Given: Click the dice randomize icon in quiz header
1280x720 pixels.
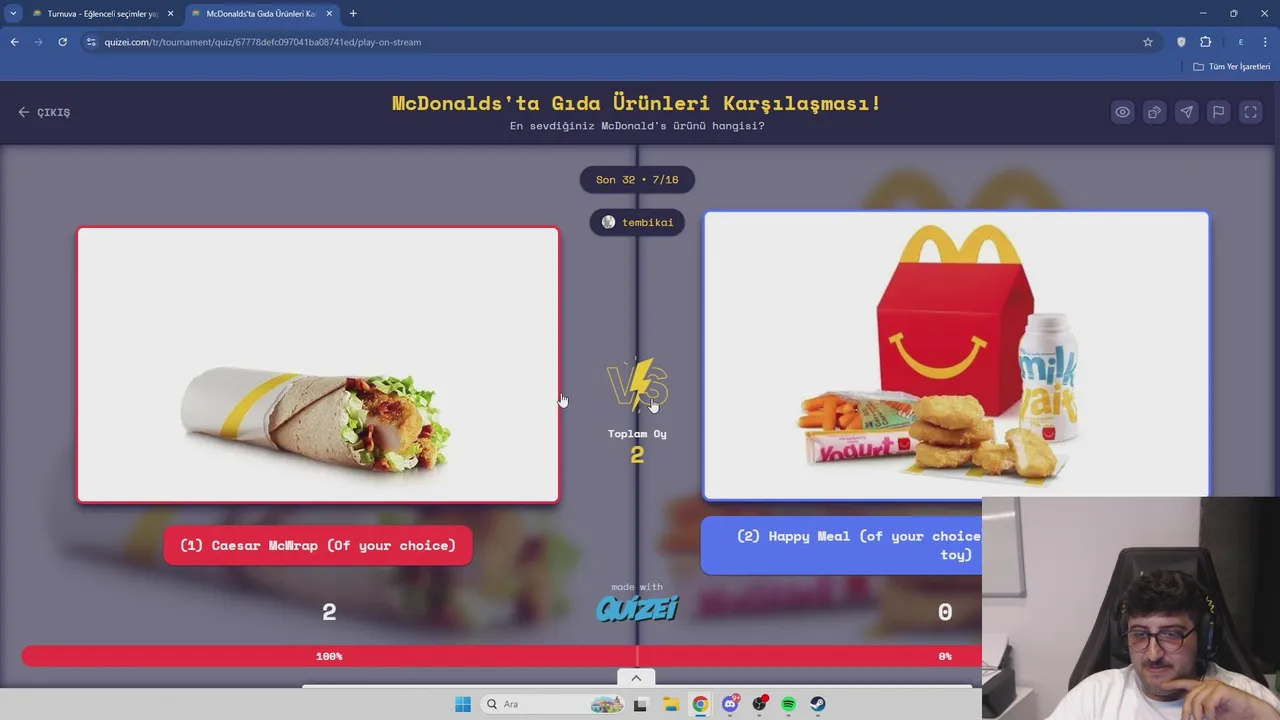Looking at the screenshot, I should [x=1155, y=112].
